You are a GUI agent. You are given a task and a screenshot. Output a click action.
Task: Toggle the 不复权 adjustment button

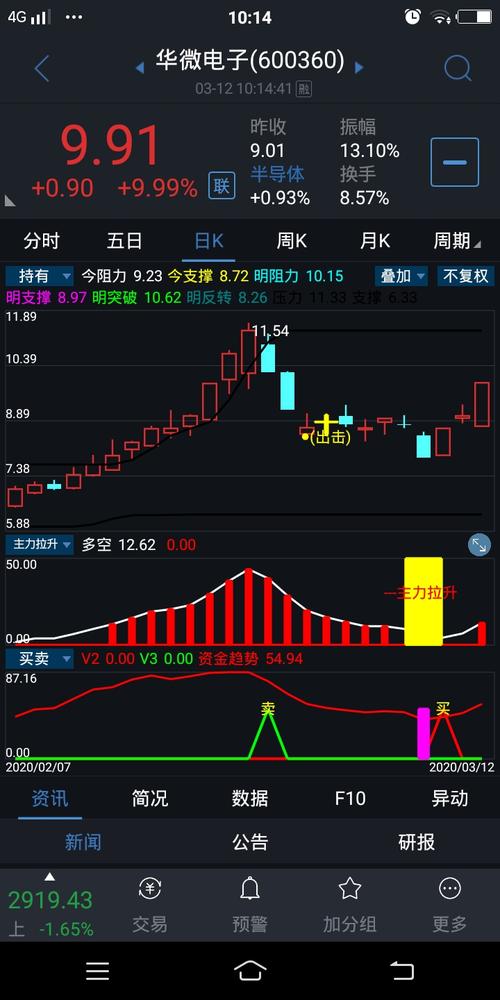pyautogui.click(x=466, y=276)
